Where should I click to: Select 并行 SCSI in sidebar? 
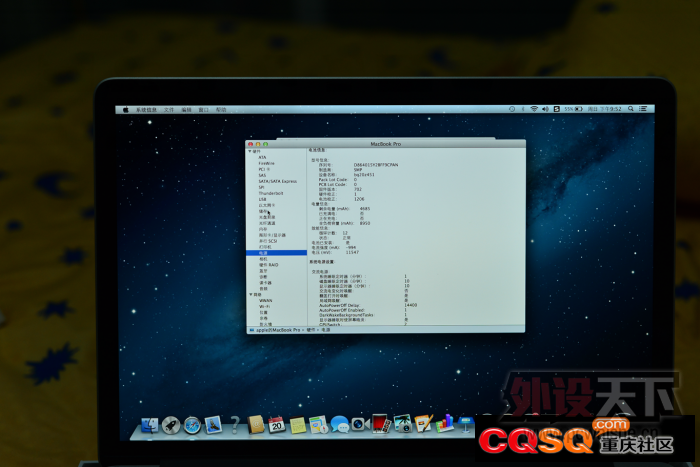268,241
